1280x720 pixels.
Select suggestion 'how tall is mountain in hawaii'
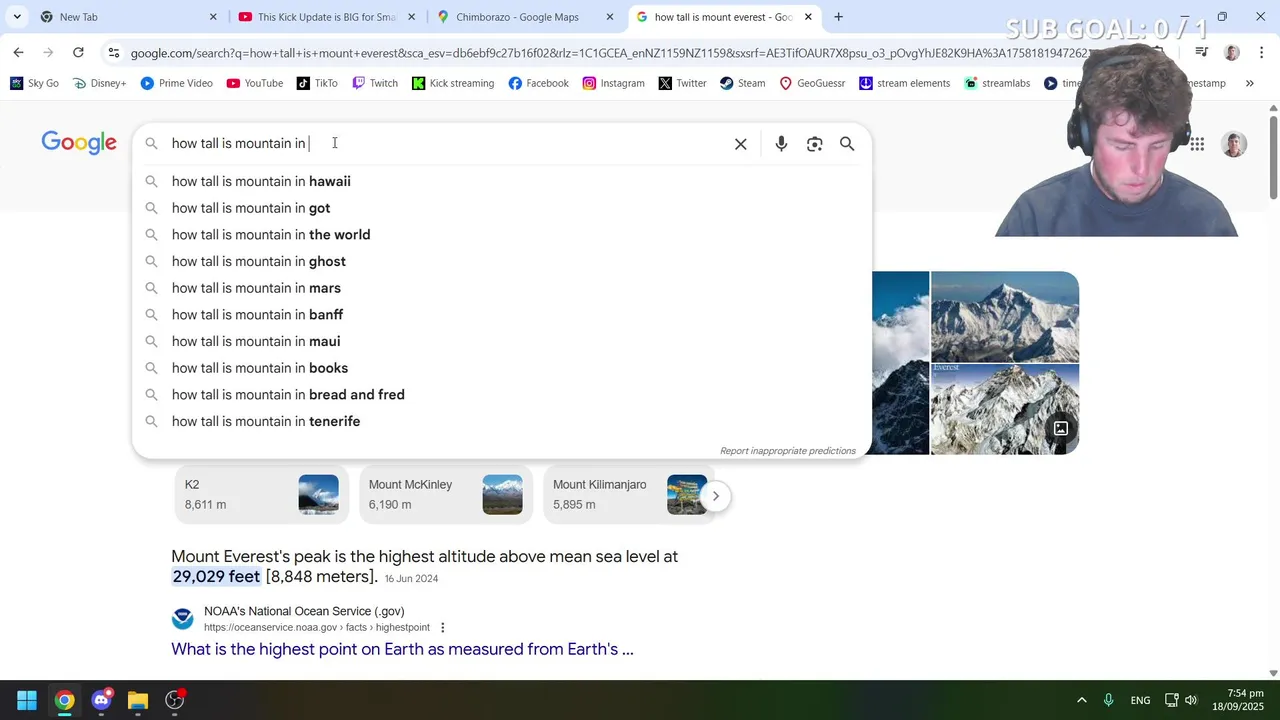point(502,181)
